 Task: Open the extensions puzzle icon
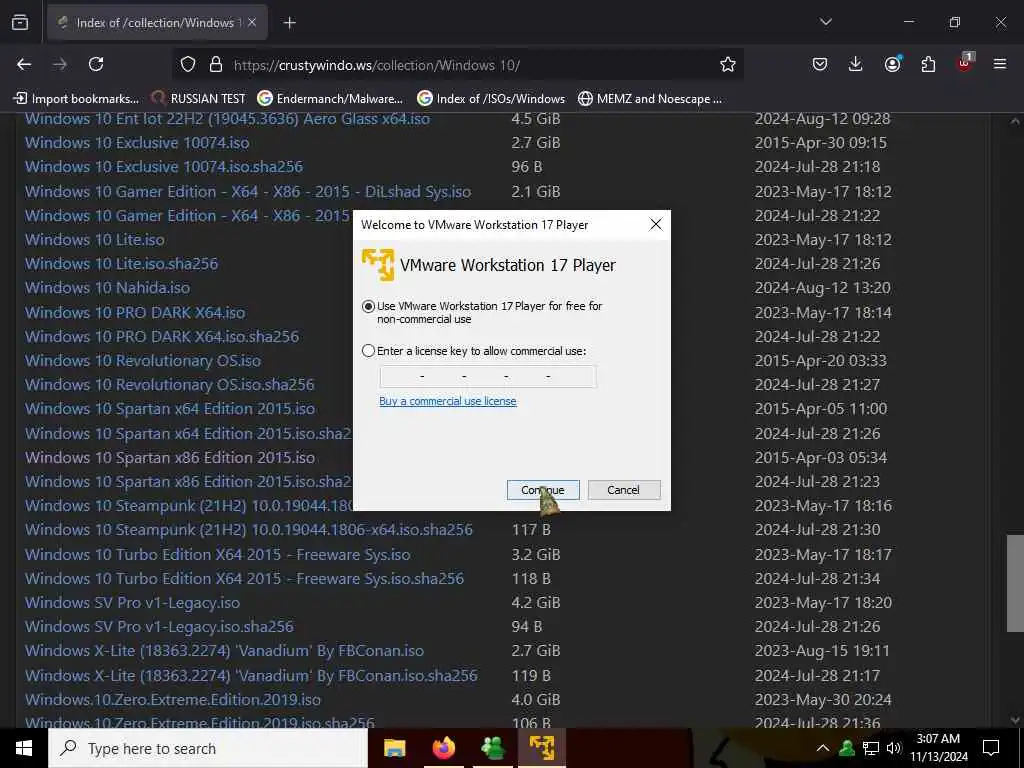click(x=928, y=64)
